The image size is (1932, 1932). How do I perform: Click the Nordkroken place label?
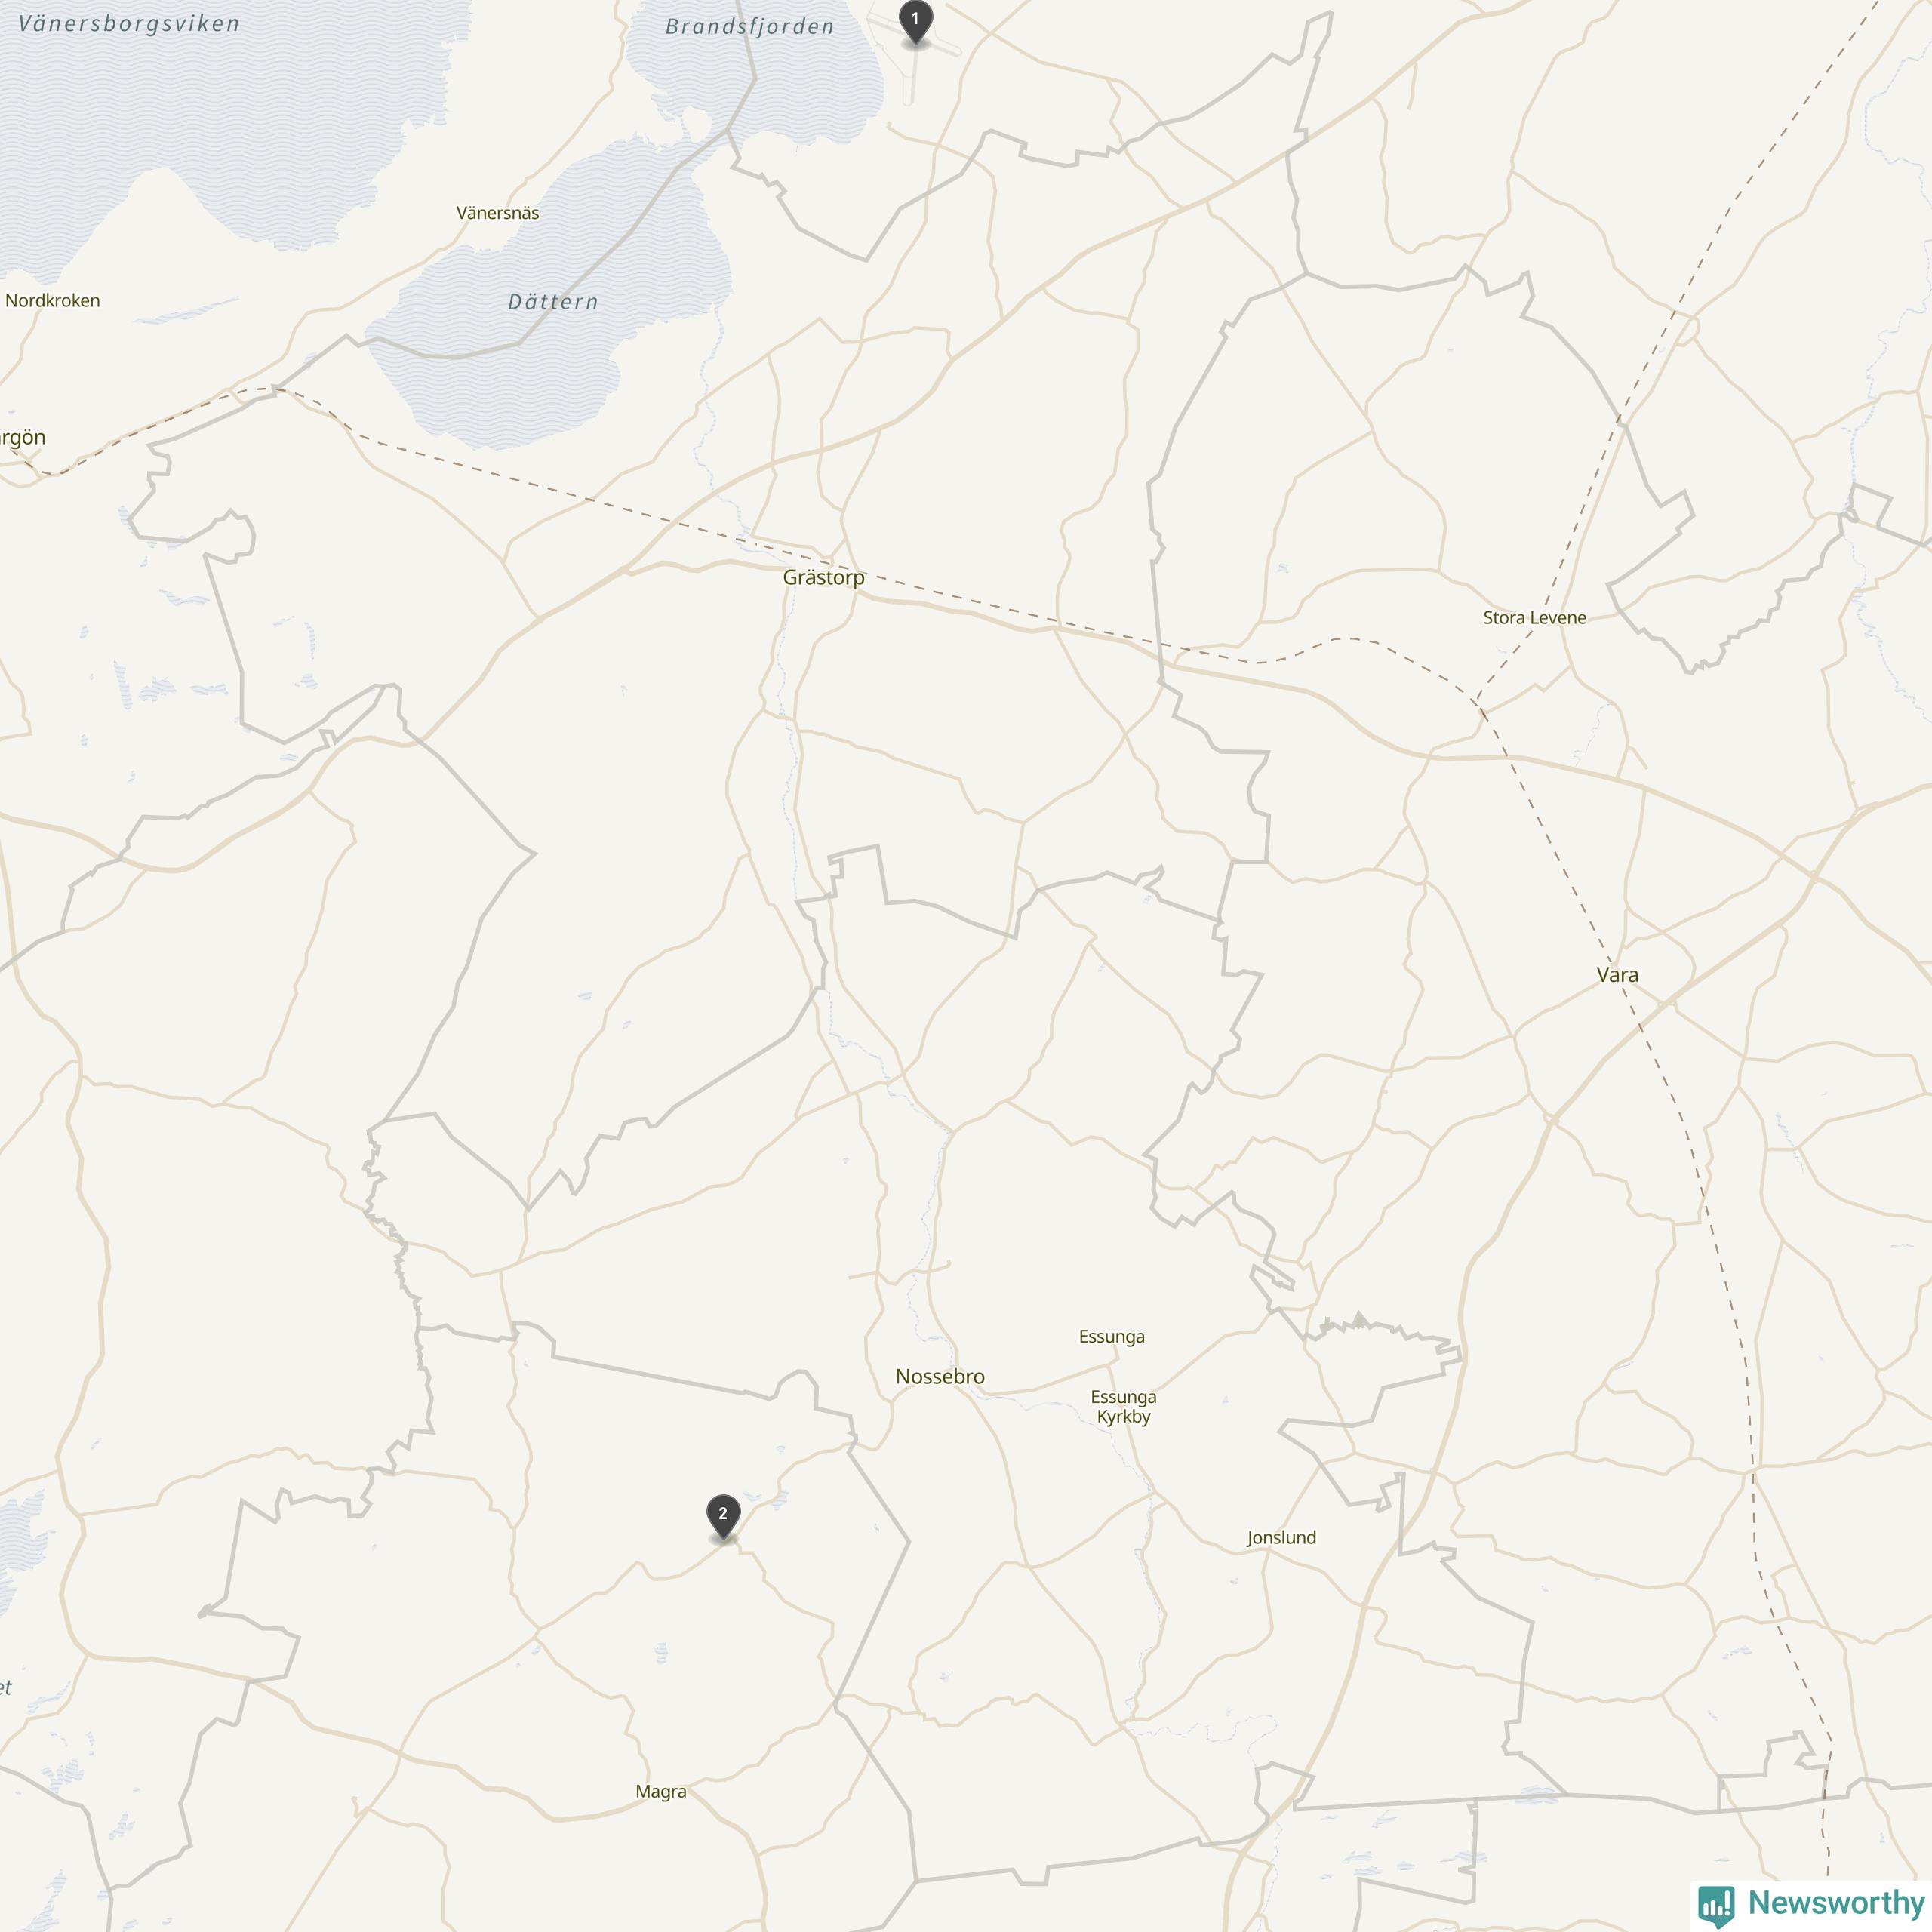tap(52, 301)
